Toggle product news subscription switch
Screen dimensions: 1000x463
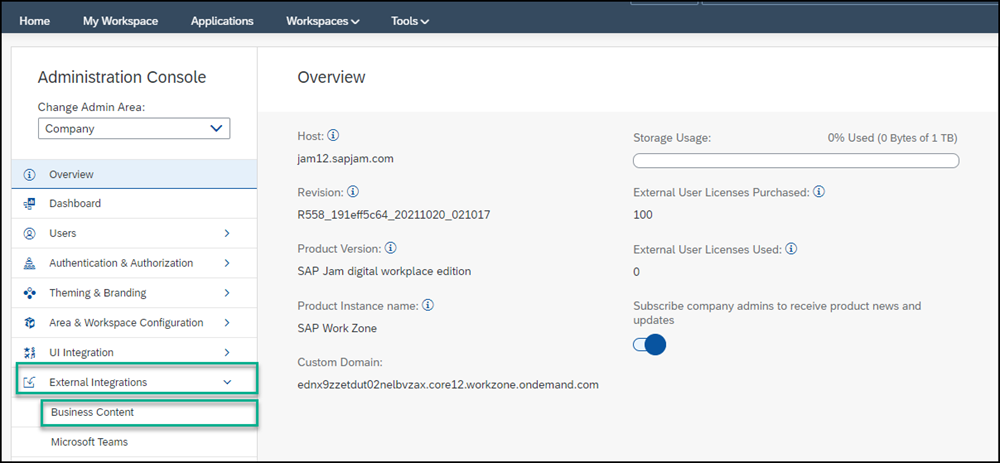[x=649, y=345]
